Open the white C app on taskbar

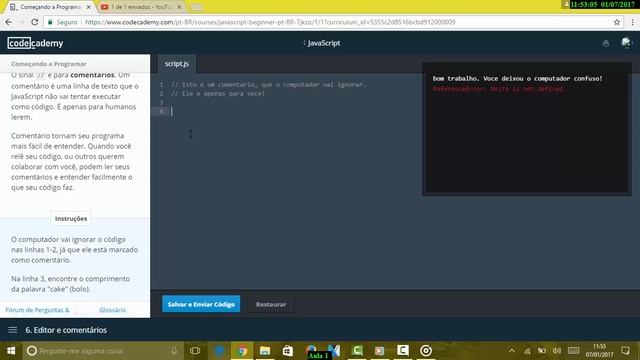(402, 351)
